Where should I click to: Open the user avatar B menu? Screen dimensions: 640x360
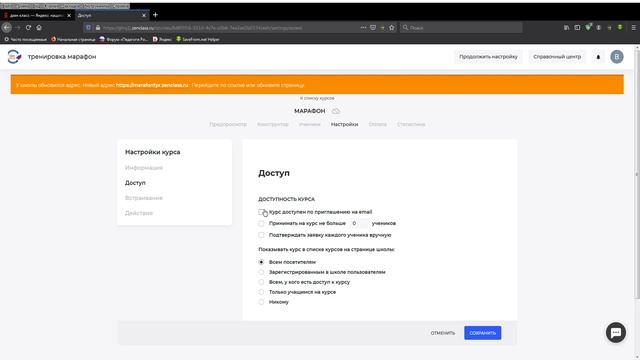tap(617, 57)
